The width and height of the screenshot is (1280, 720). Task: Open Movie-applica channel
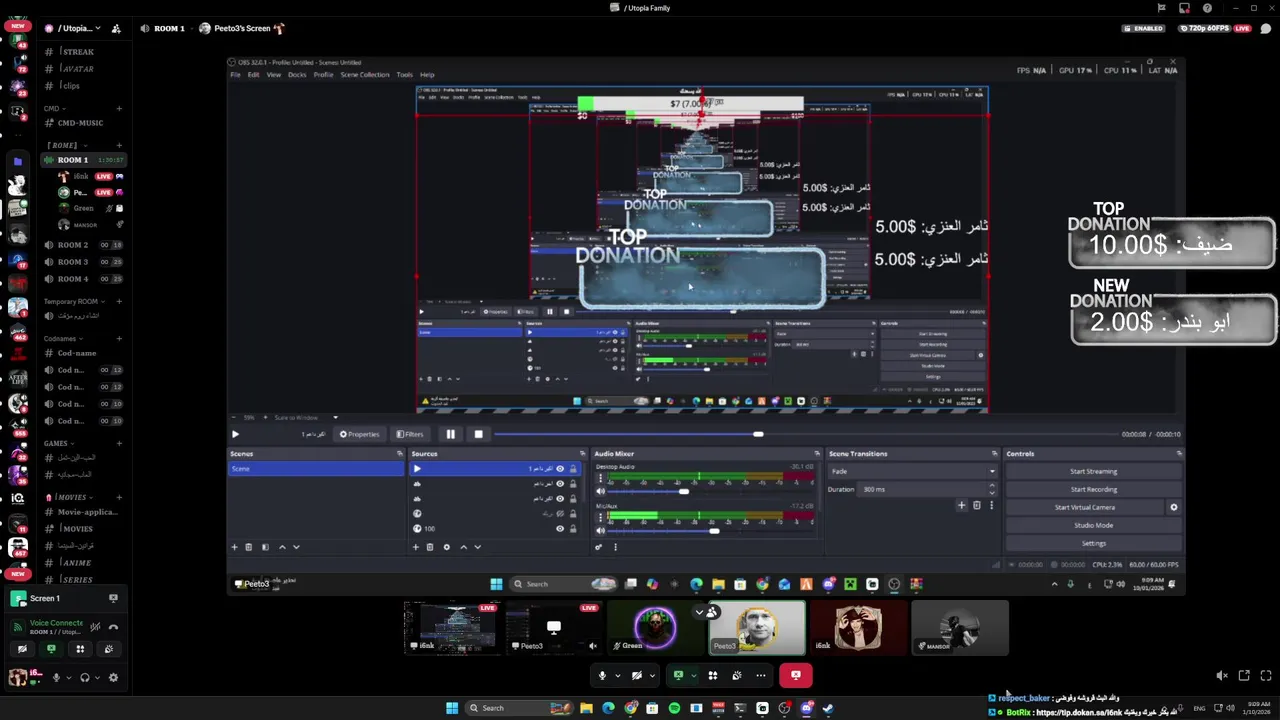point(82,512)
